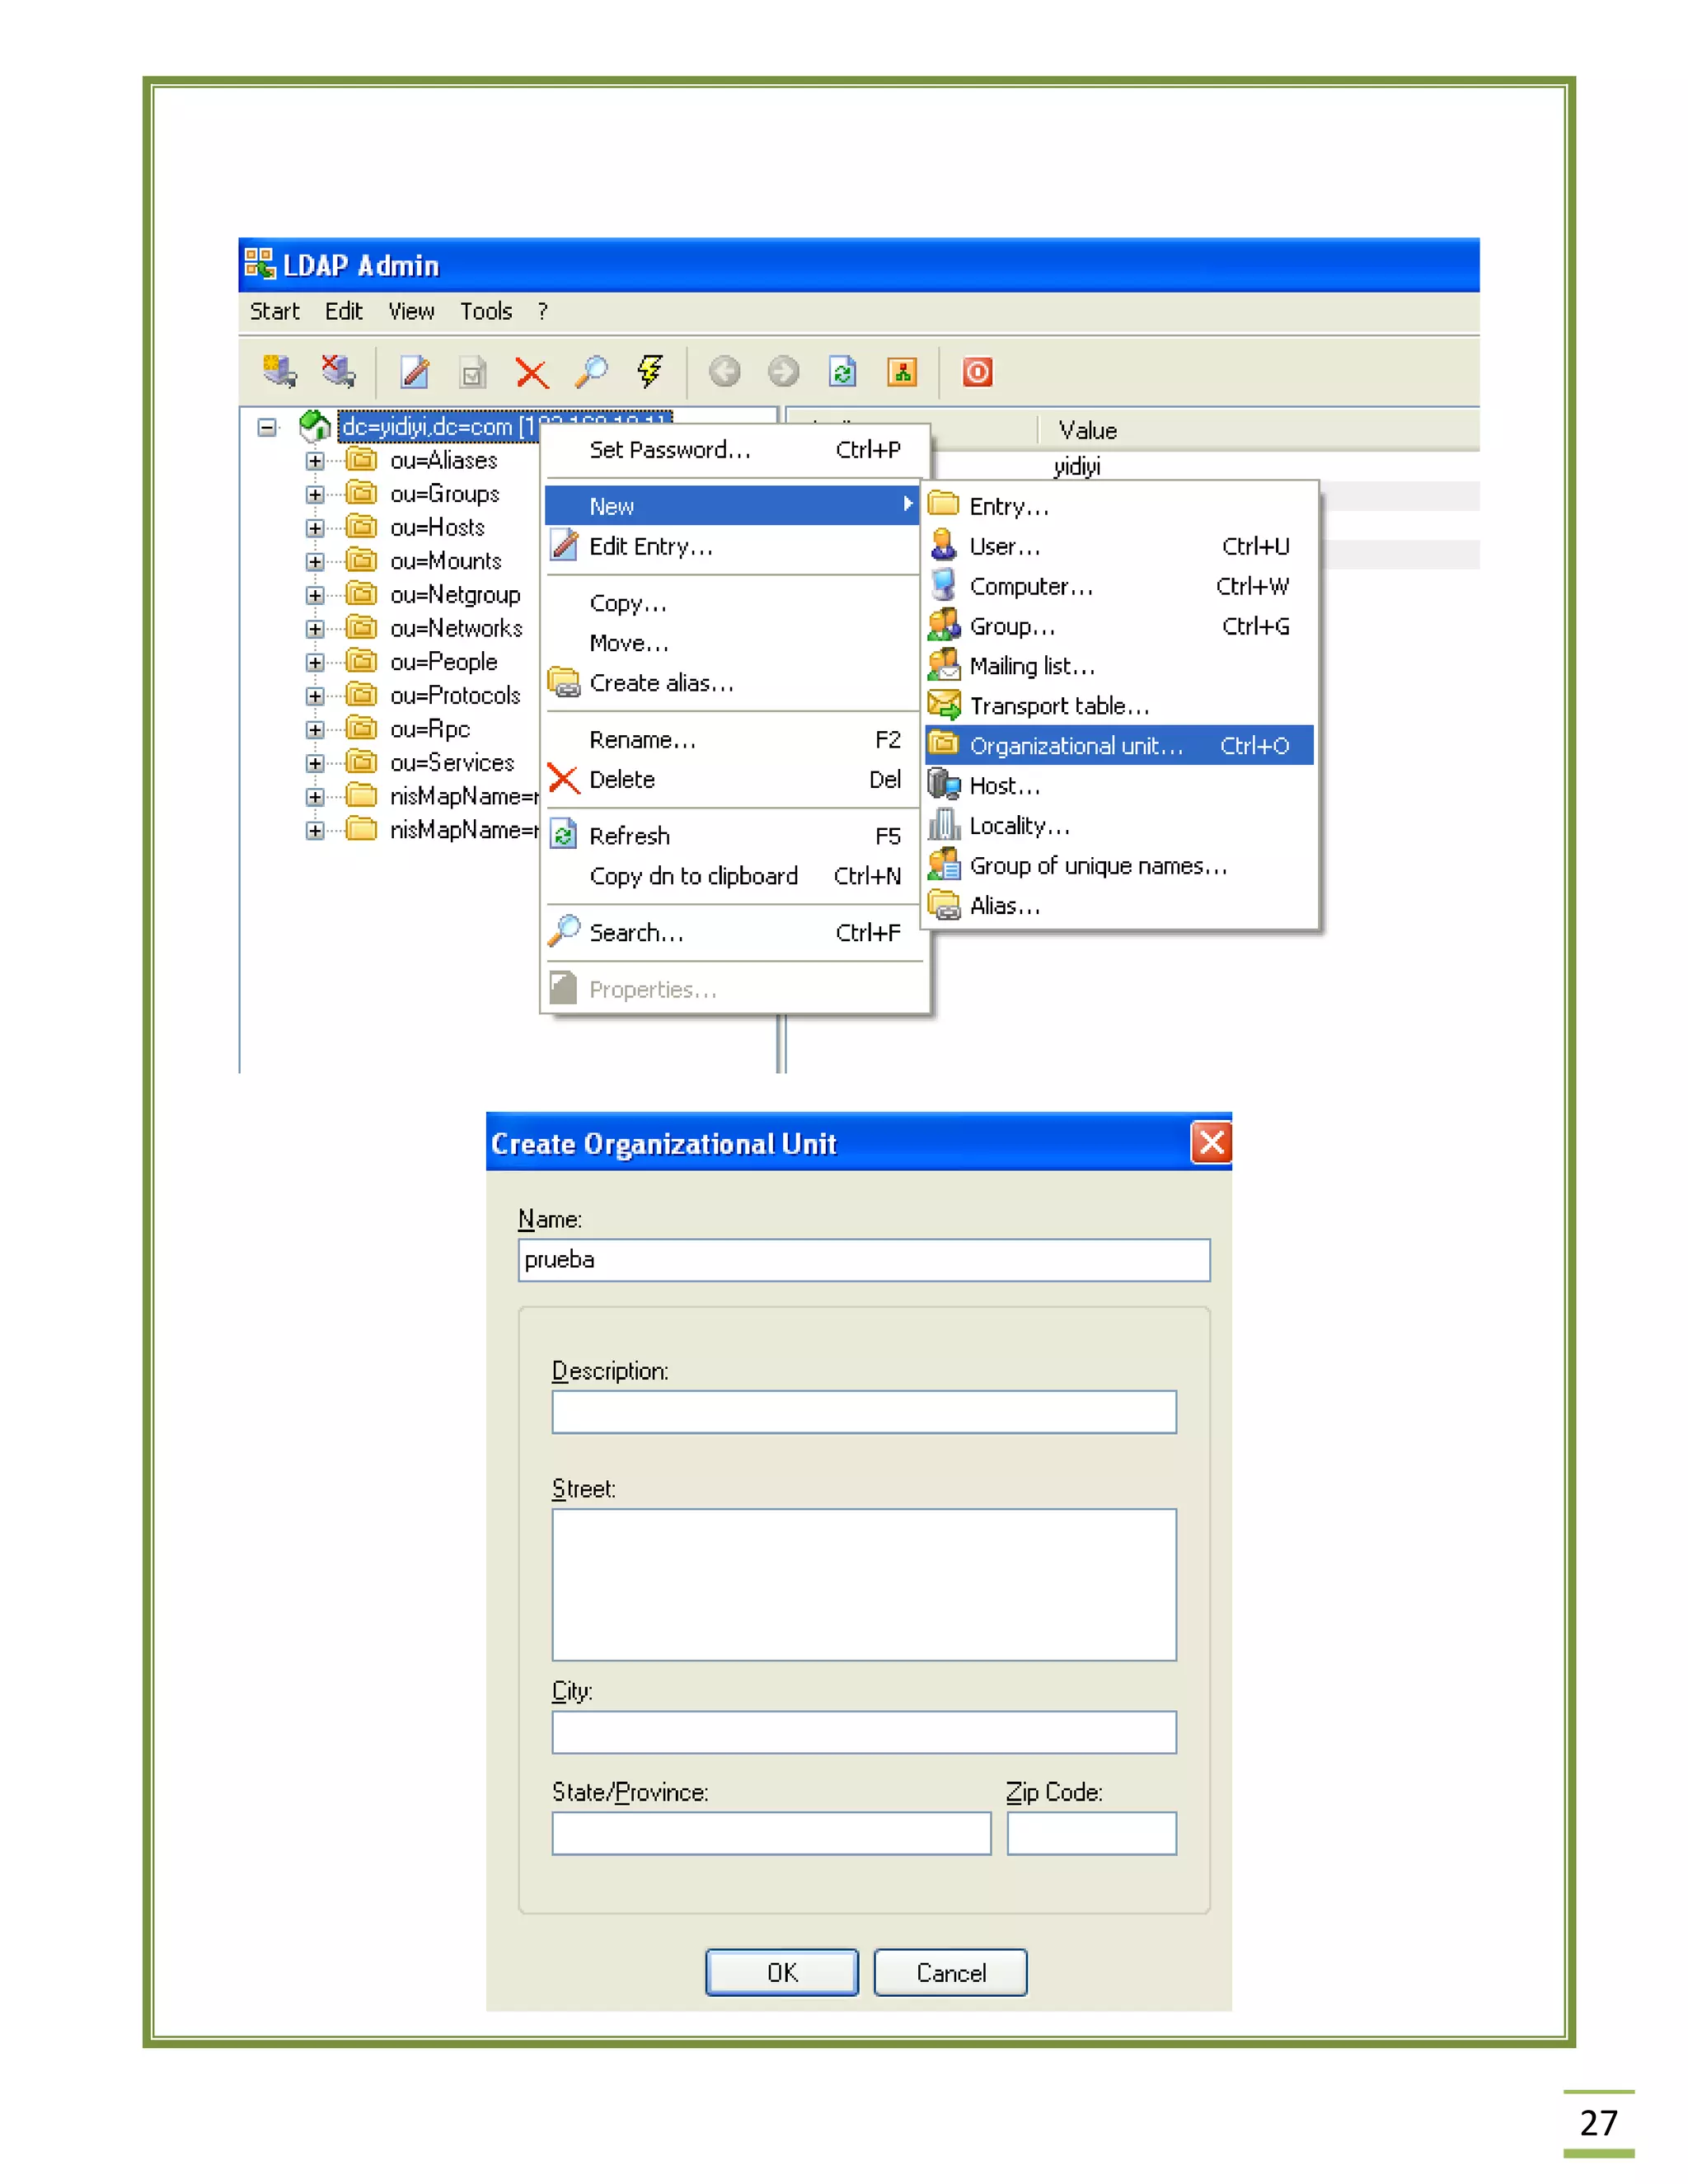1688x2184 pixels.
Task: Click the Connect toolbar icon
Action: pos(279,372)
